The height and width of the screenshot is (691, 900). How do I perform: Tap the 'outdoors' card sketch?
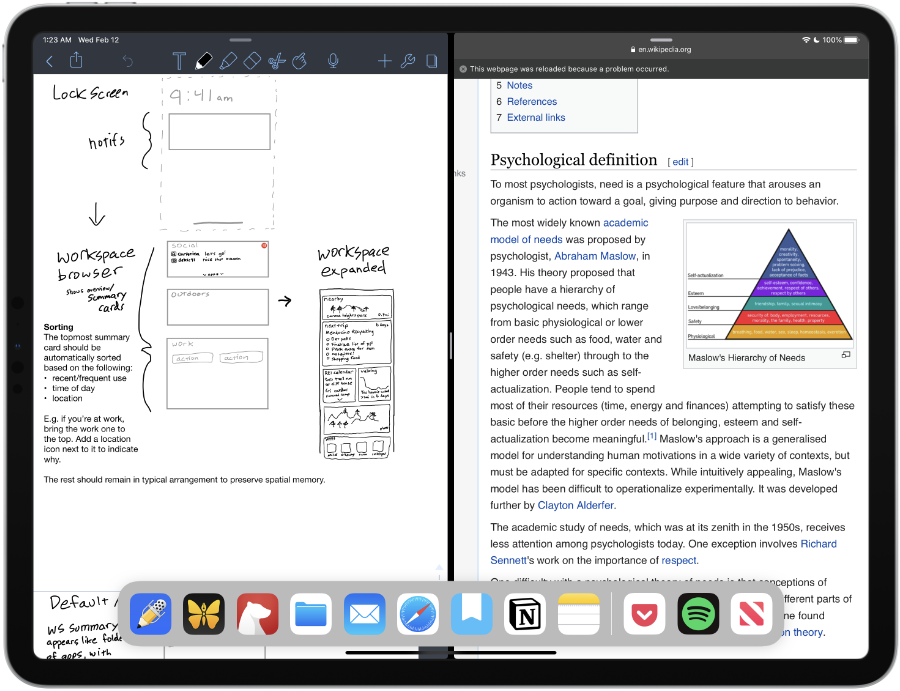tap(218, 307)
